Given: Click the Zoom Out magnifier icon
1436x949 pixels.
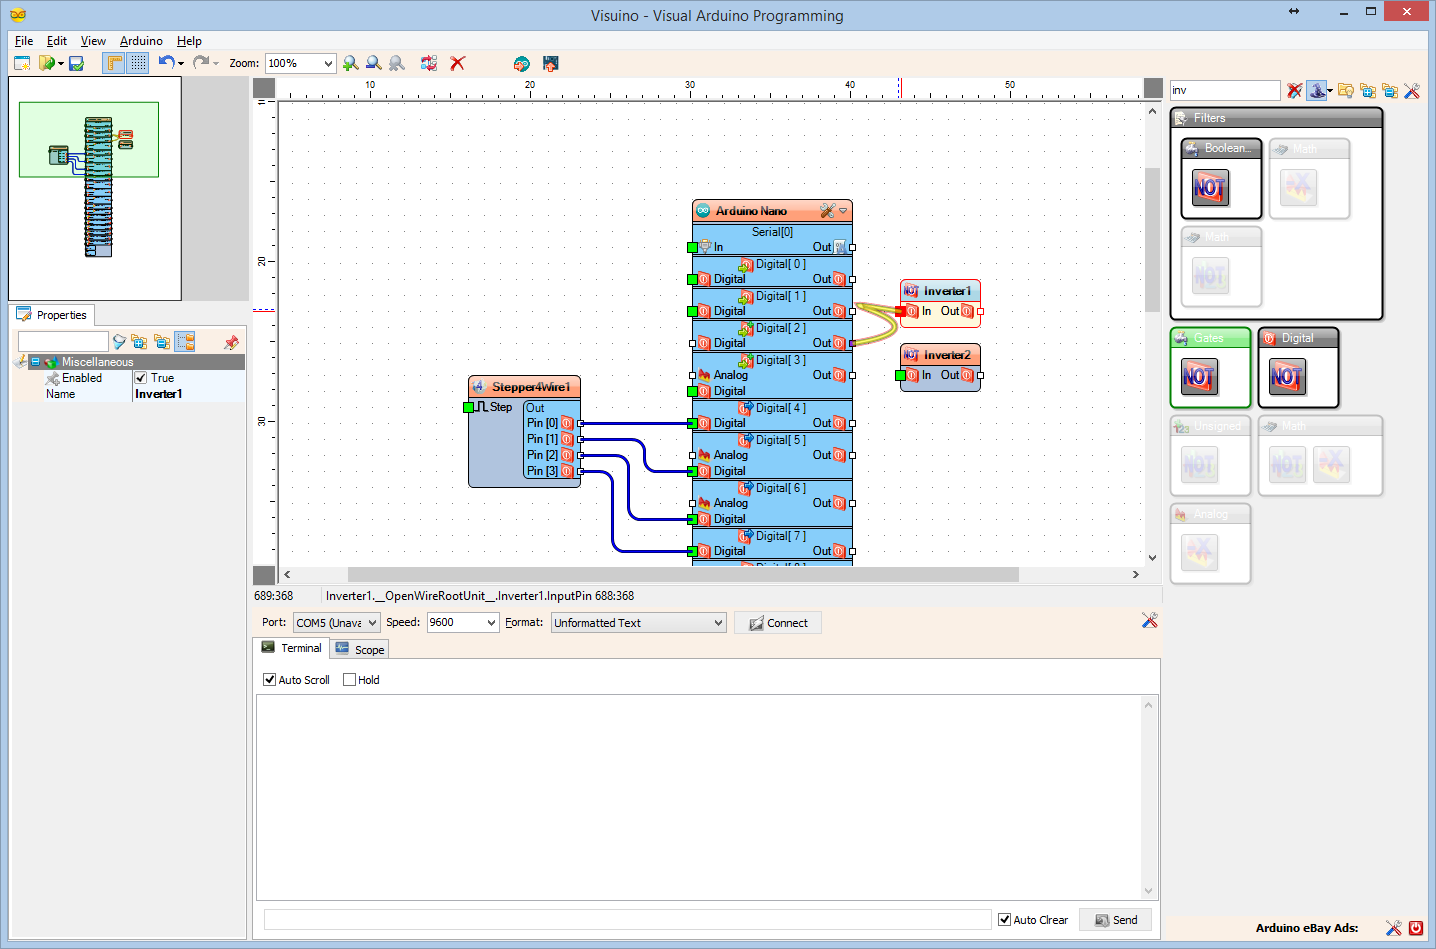Looking at the screenshot, I should tap(374, 63).
